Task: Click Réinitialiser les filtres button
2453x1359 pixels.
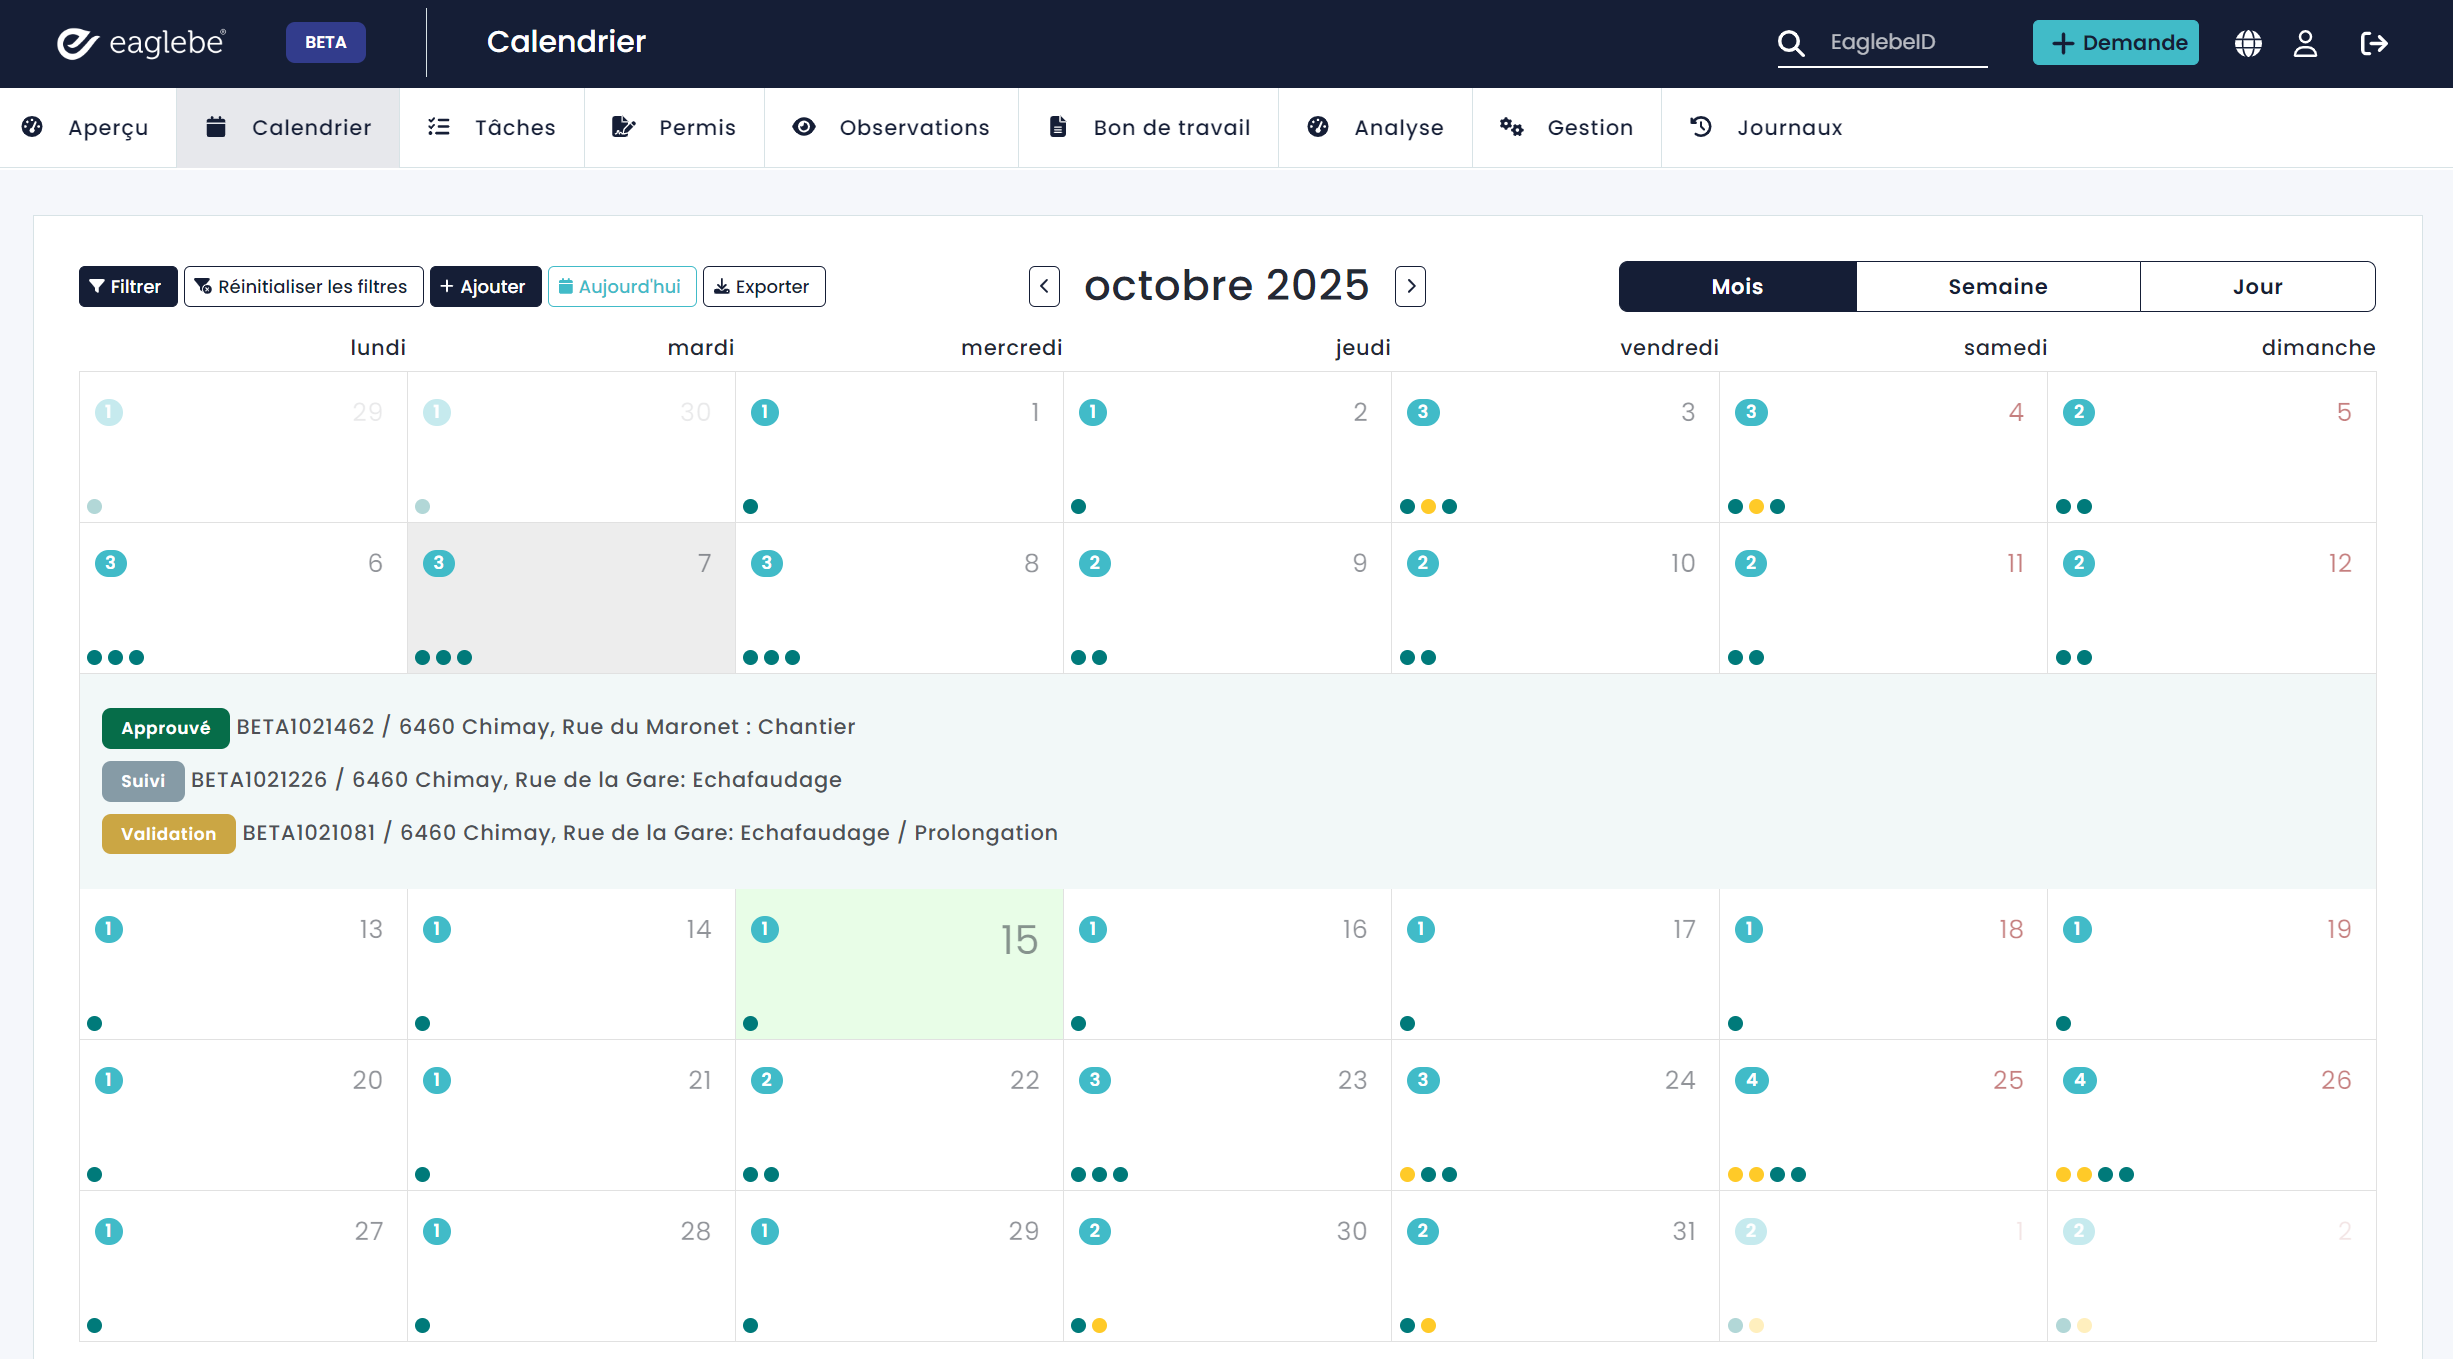Action: (x=303, y=287)
